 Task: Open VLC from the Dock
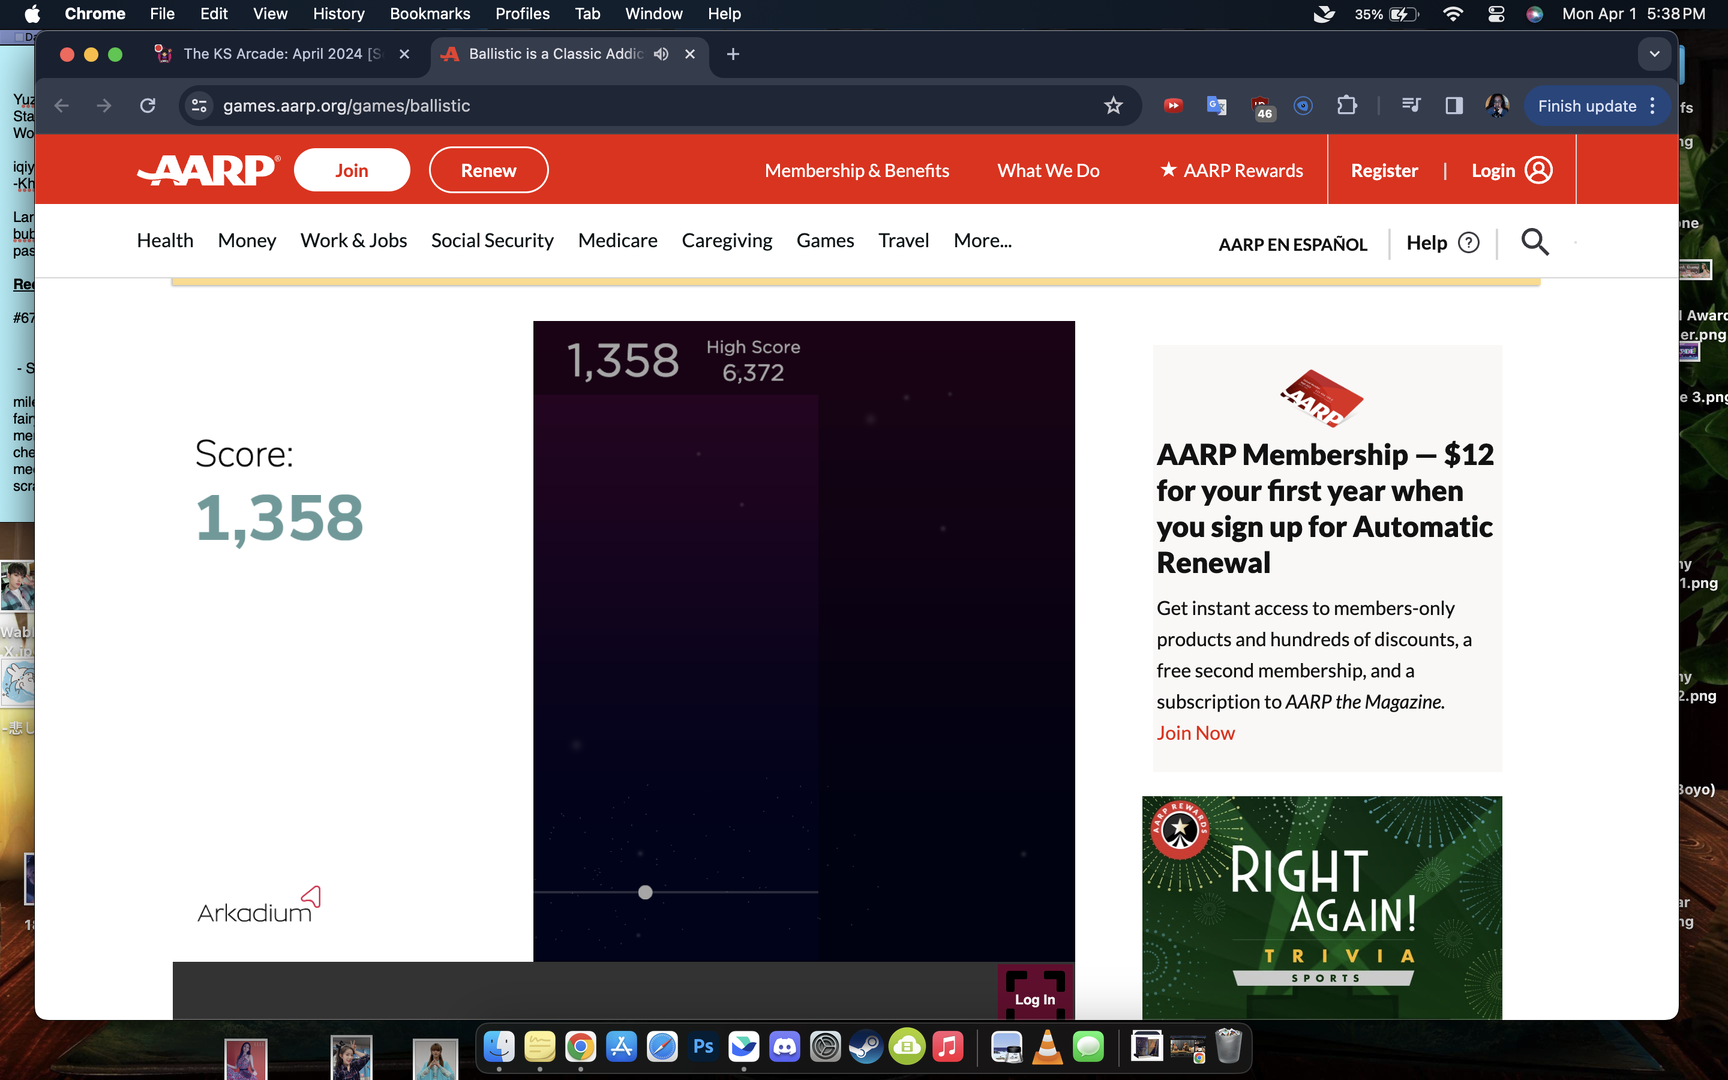click(1047, 1047)
